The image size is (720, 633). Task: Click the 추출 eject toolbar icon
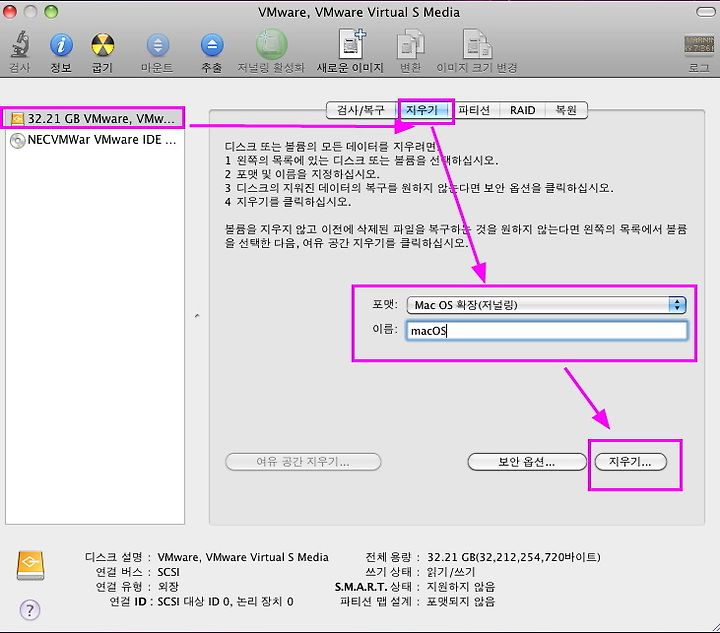tap(212, 52)
